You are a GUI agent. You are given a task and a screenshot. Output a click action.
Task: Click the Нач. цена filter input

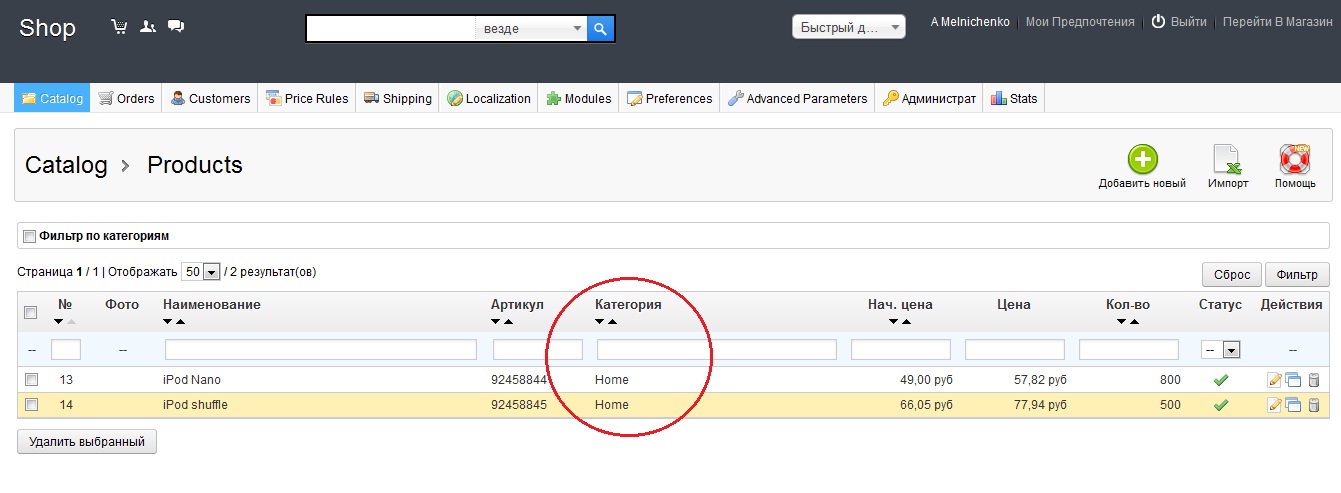(x=901, y=350)
